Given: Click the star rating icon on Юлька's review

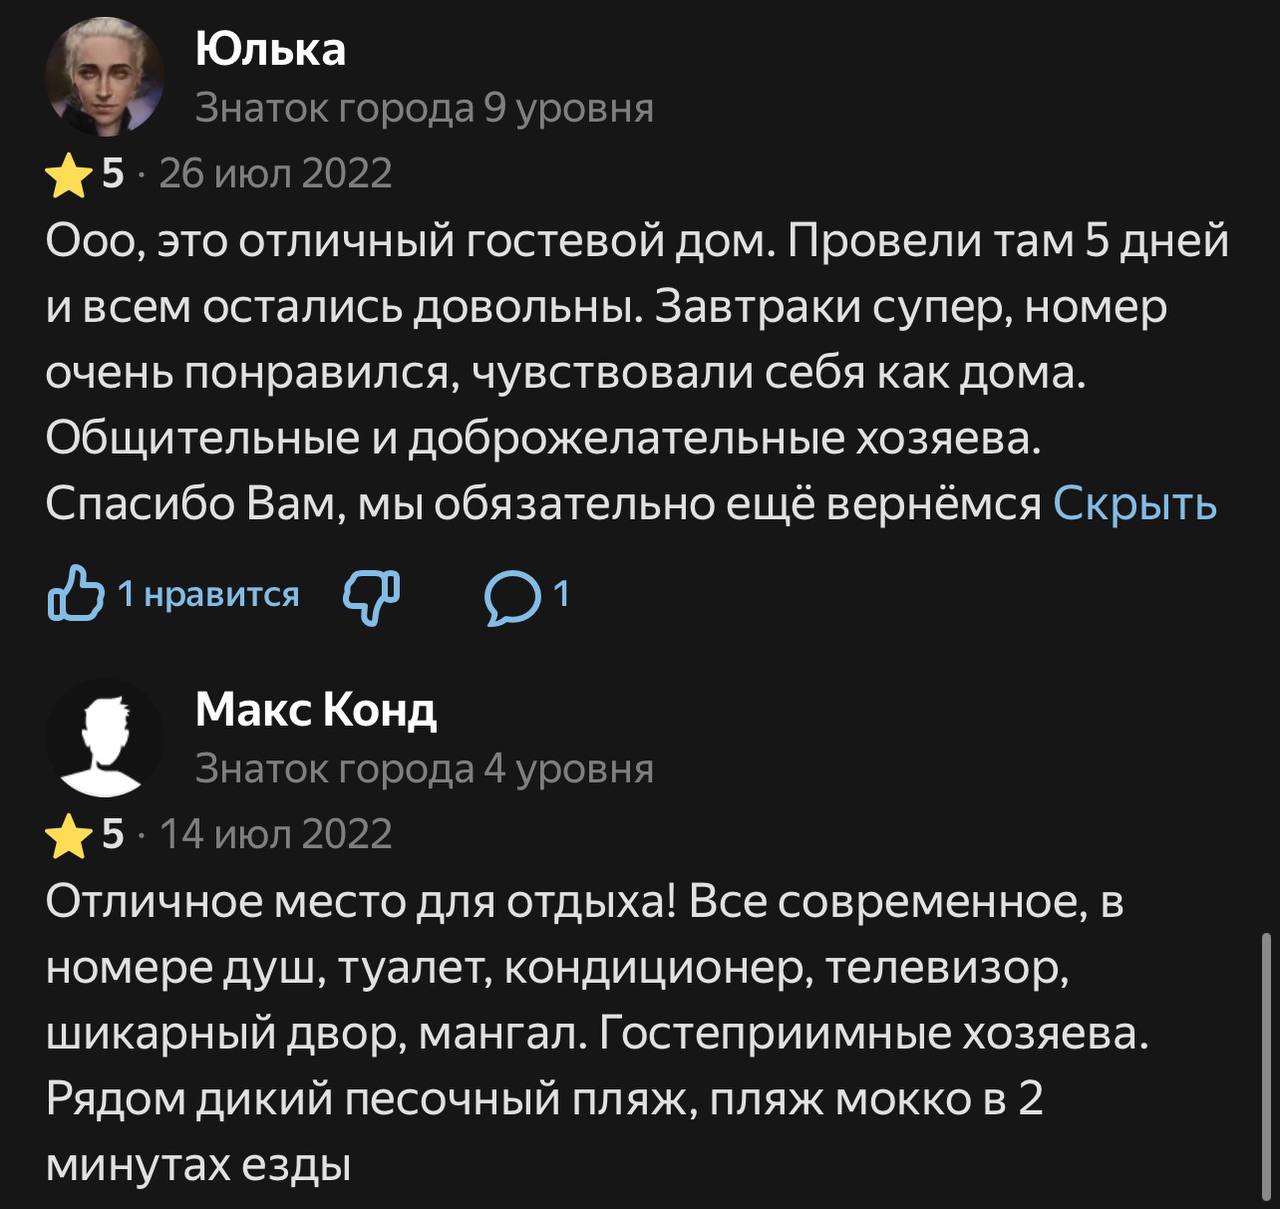Looking at the screenshot, I should tap(69, 176).
